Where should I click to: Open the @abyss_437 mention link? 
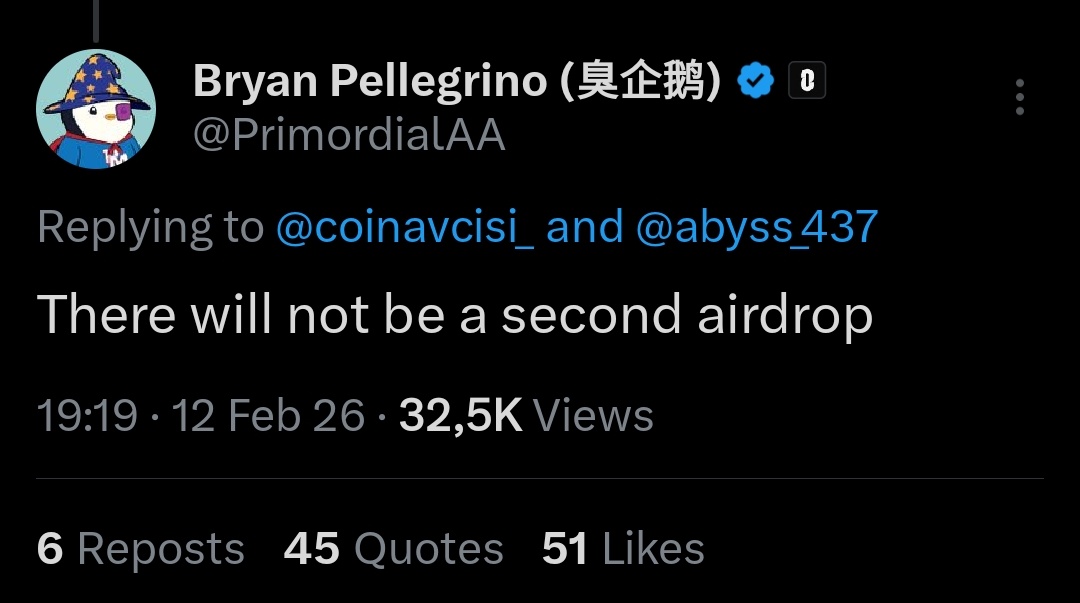click(756, 228)
